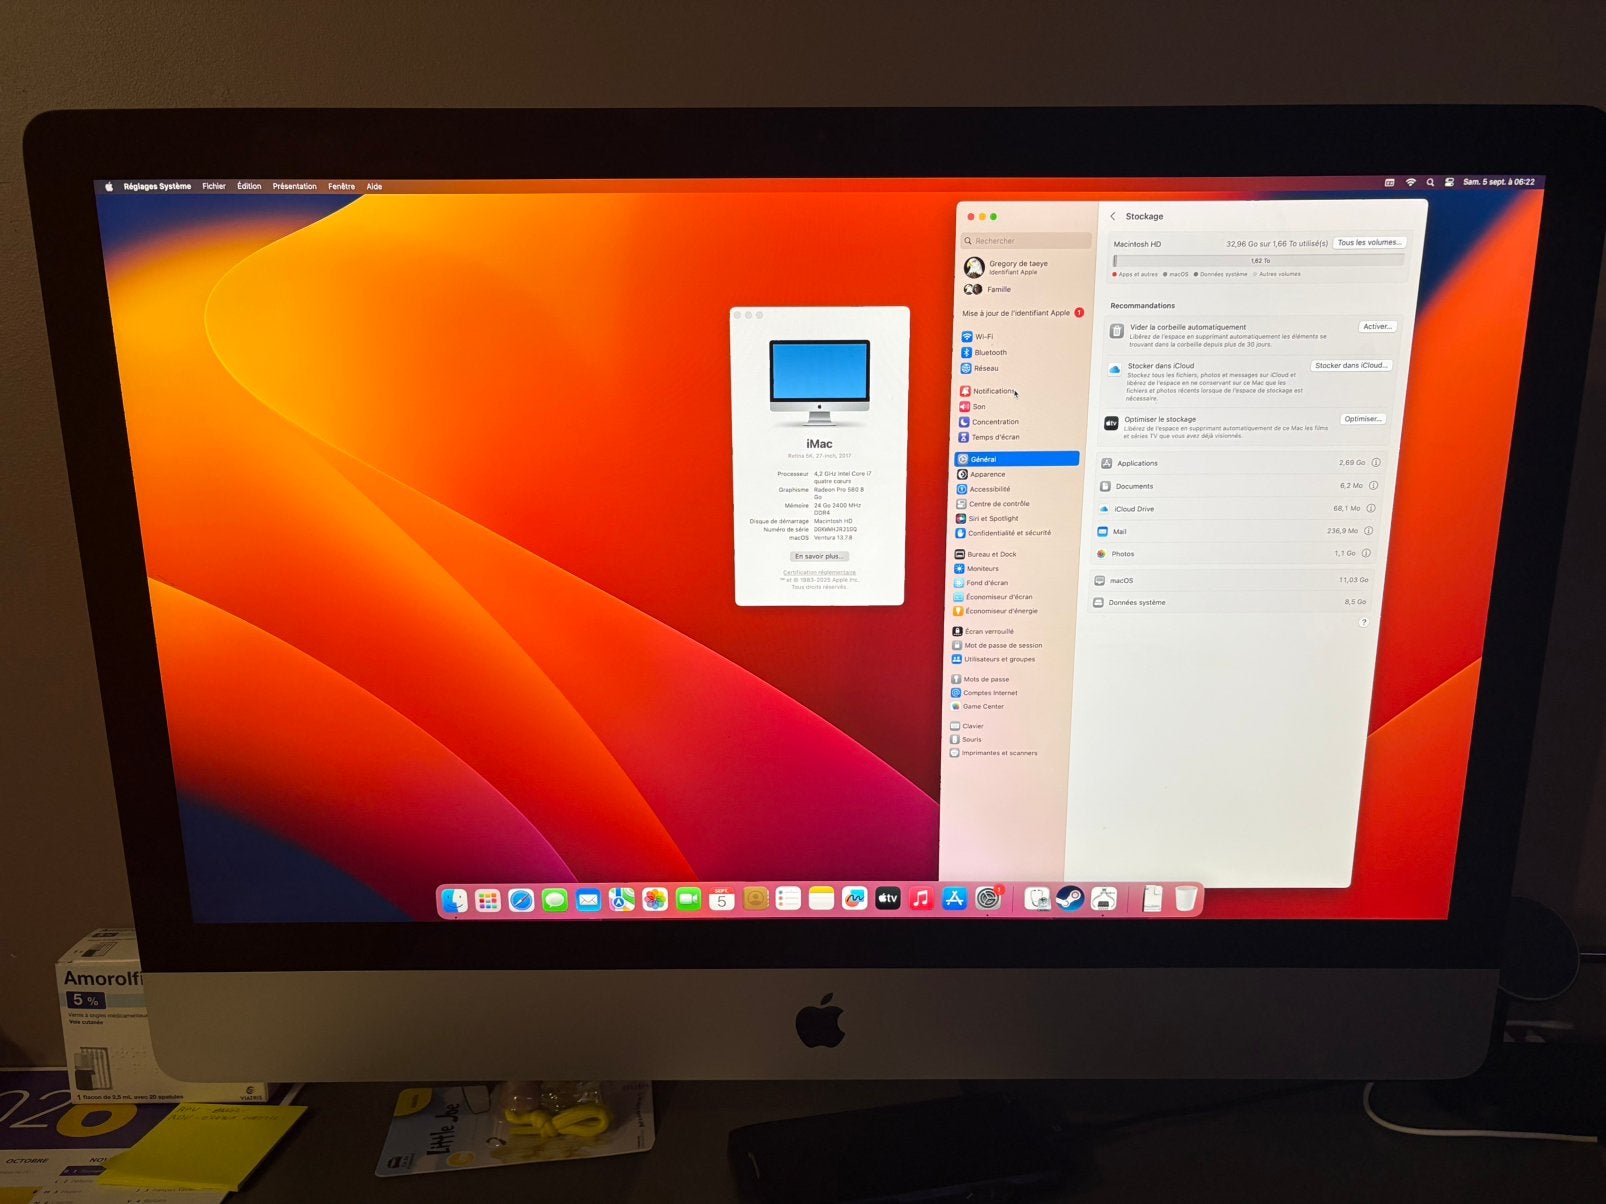
Task: Open the Réglages Système menu
Action: click(x=157, y=186)
